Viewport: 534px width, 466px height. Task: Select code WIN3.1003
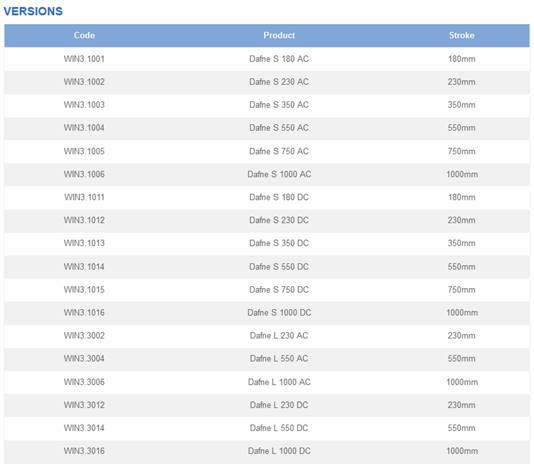point(84,105)
